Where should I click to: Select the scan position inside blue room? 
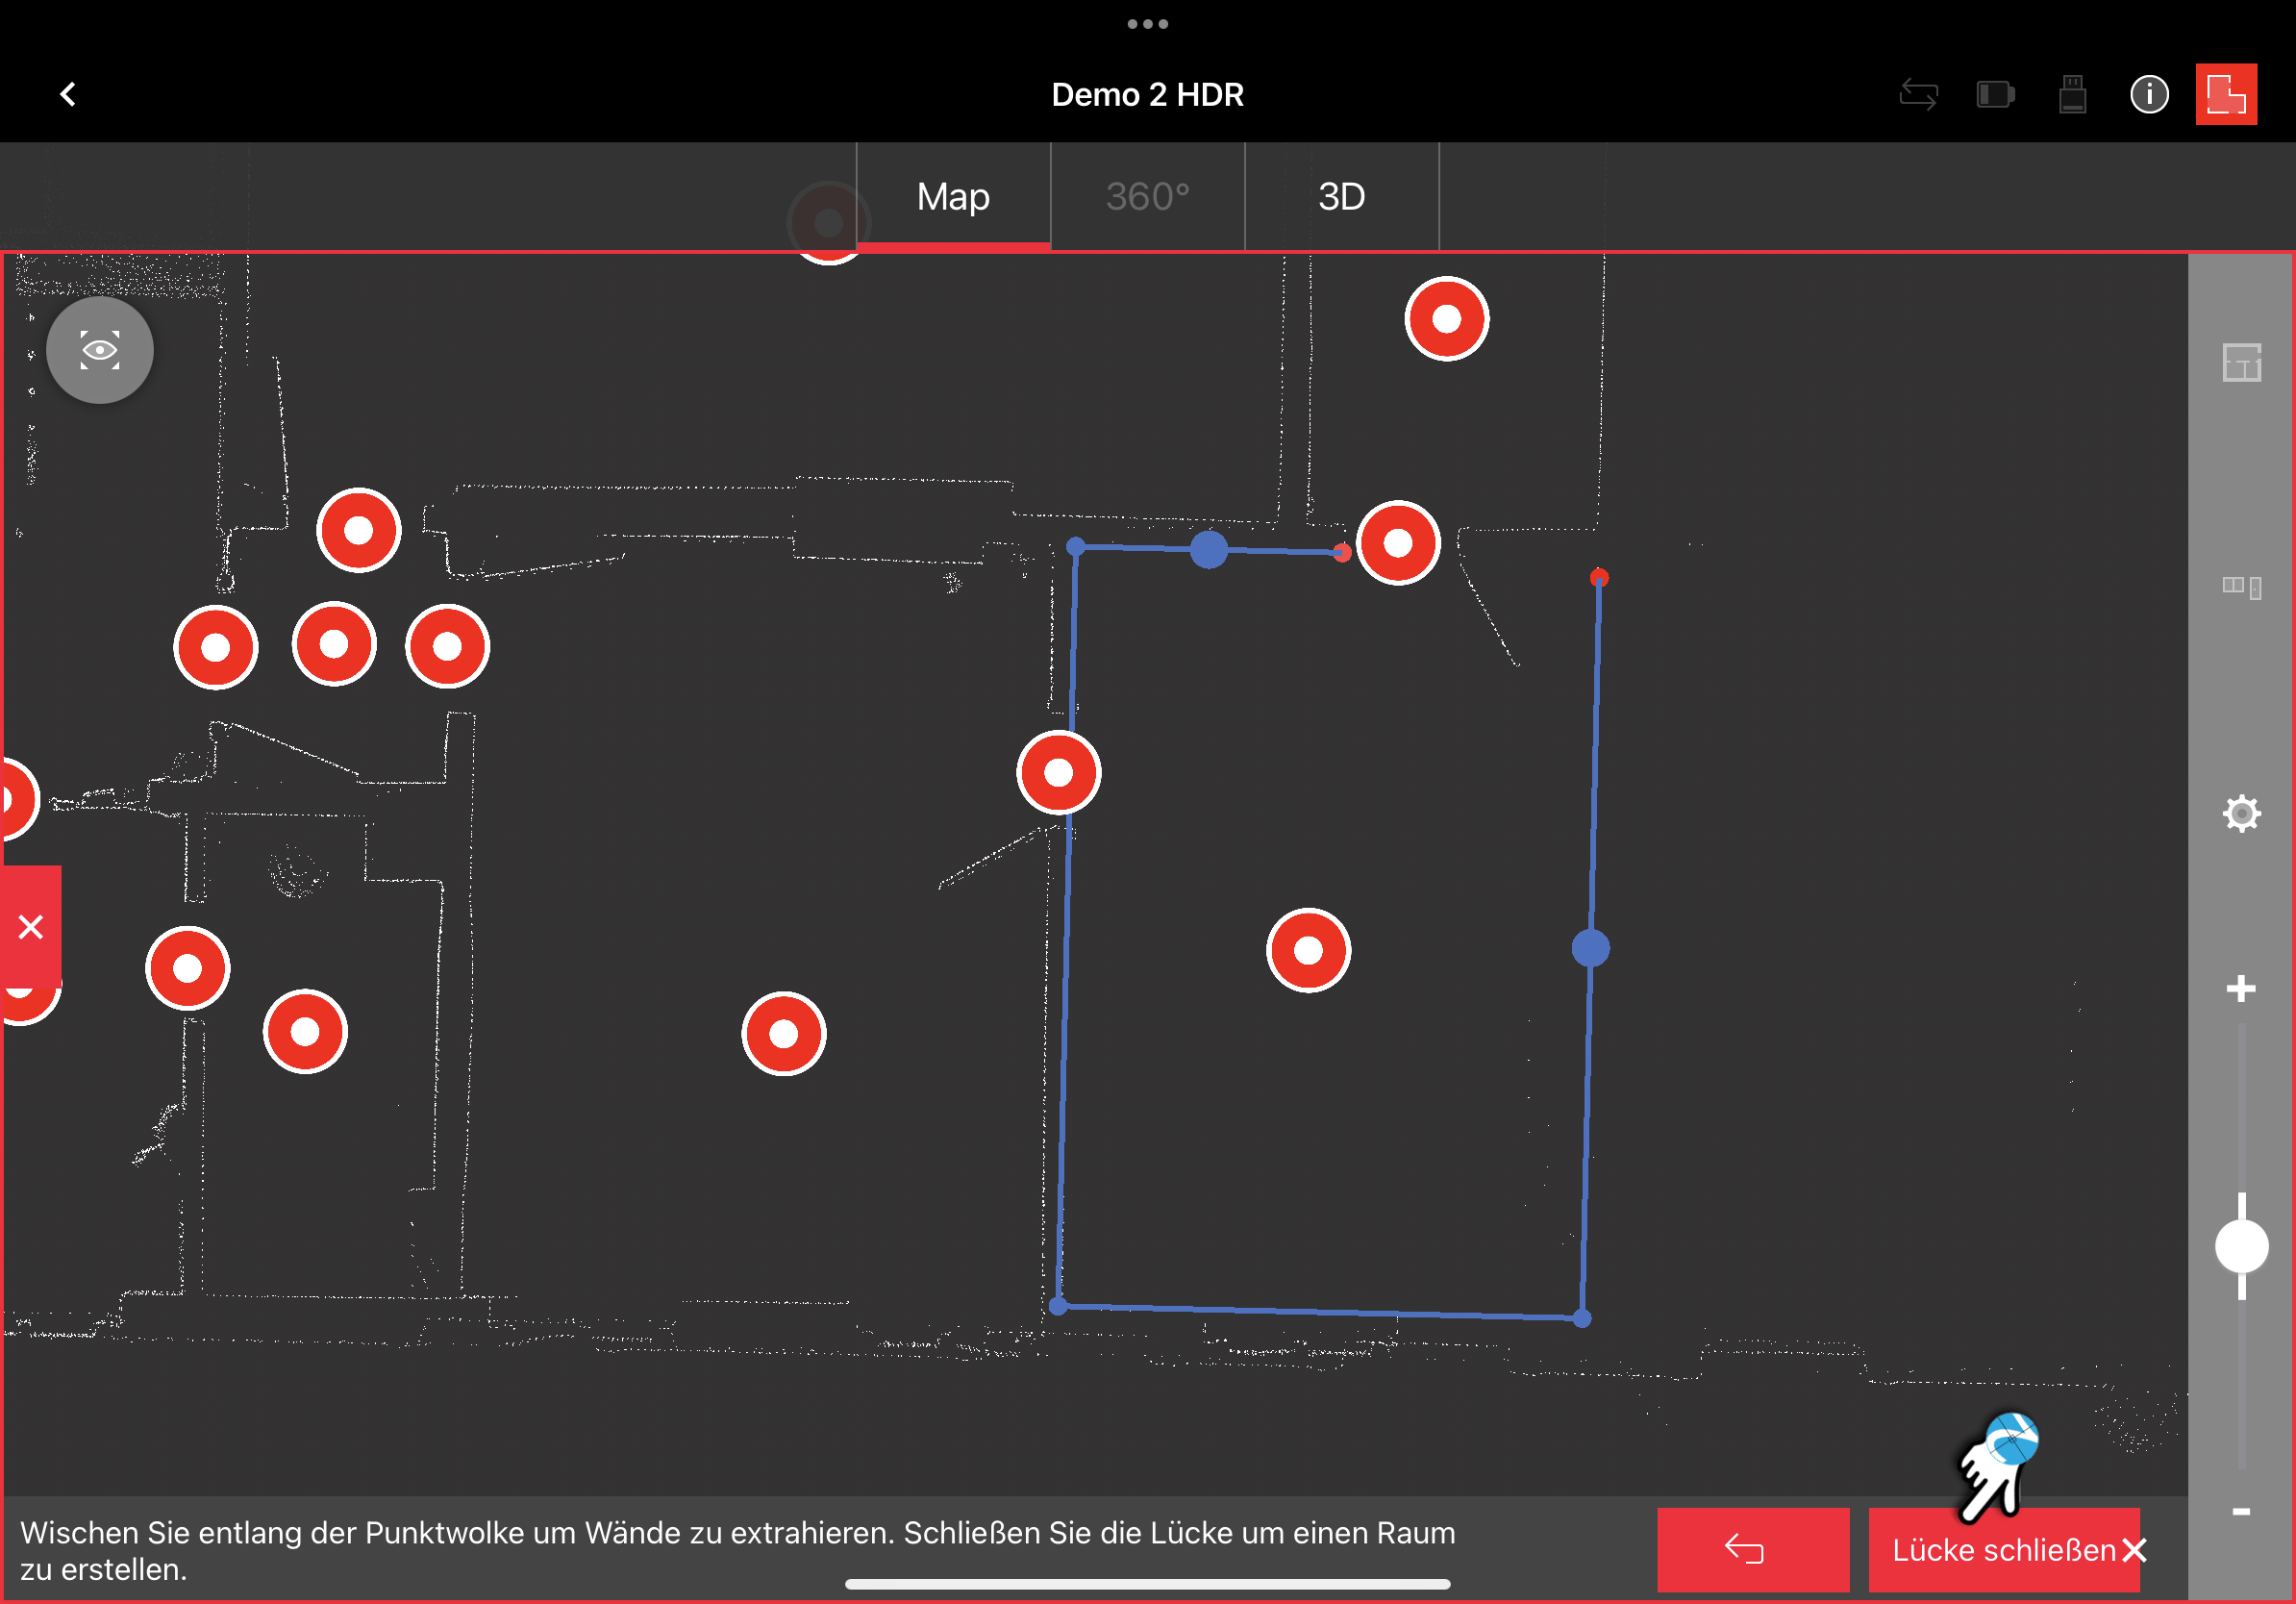tap(1308, 950)
